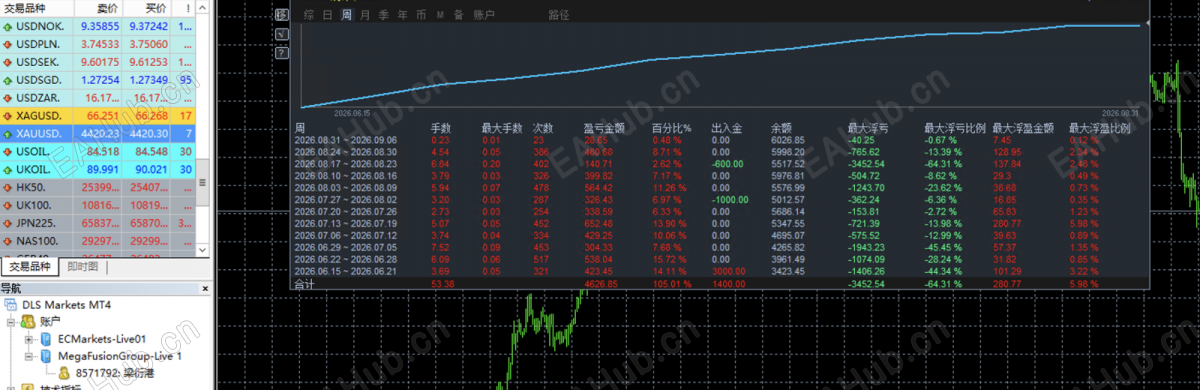The height and width of the screenshot is (390, 1200).
Task: Select the 综 summary tab
Action: pyautogui.click(x=309, y=15)
